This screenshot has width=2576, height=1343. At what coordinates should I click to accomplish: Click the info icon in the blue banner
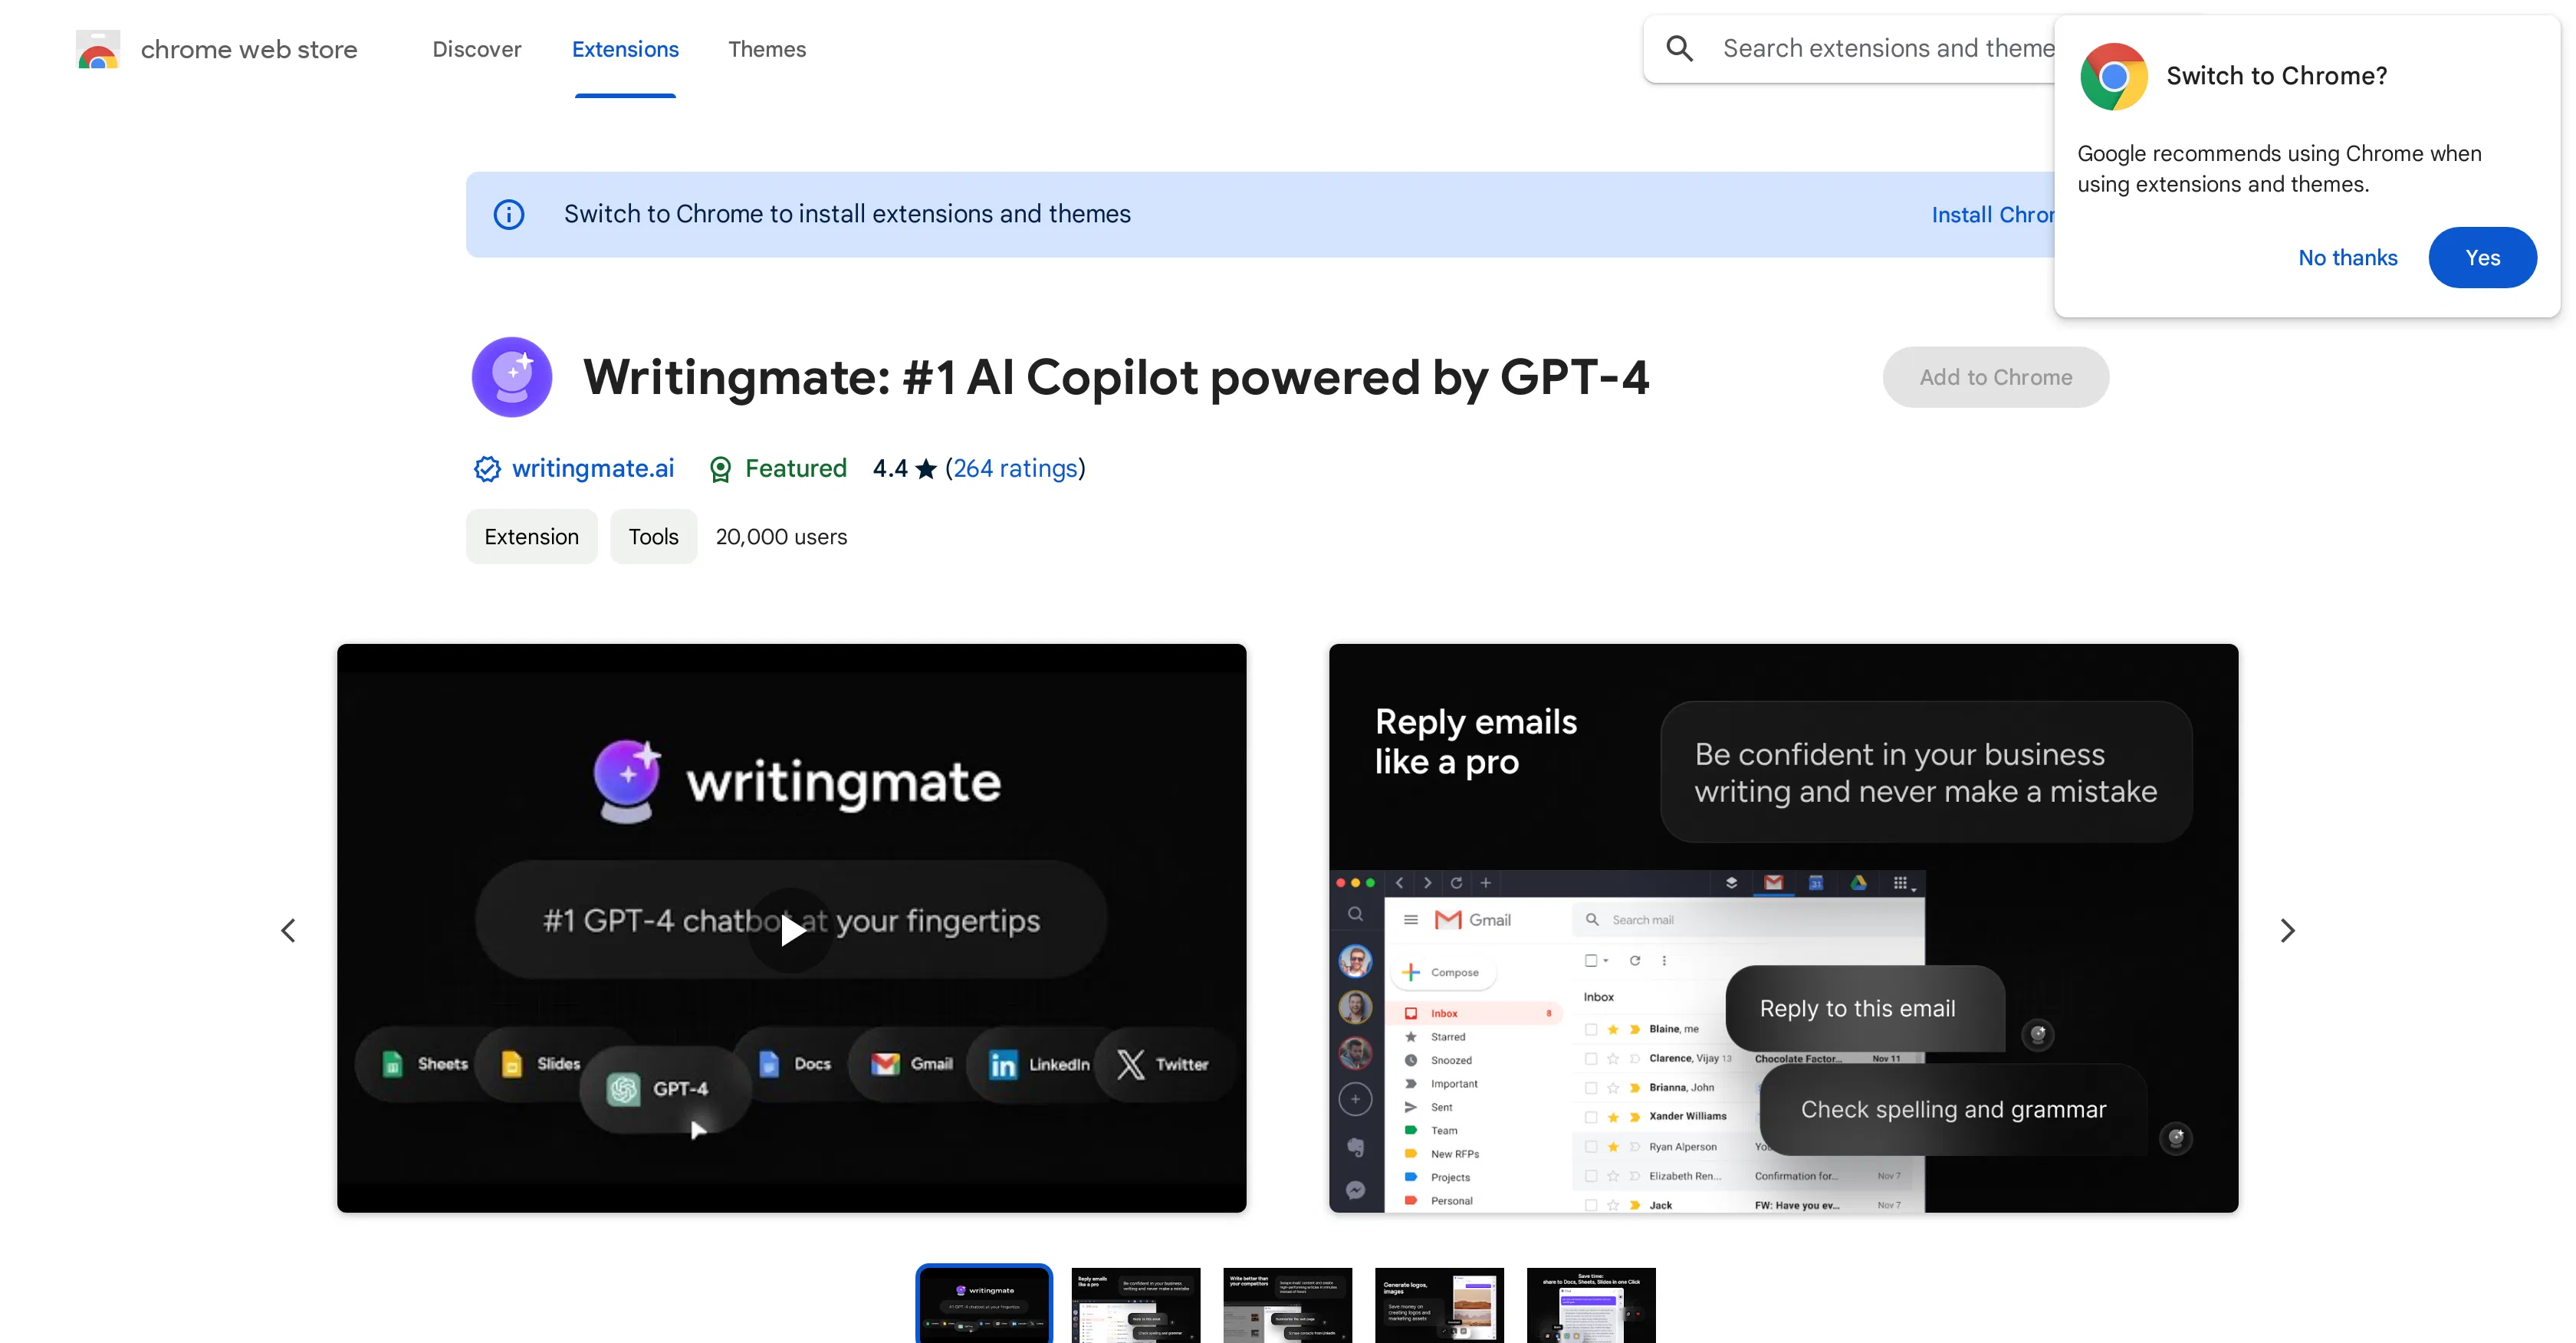[x=510, y=214]
